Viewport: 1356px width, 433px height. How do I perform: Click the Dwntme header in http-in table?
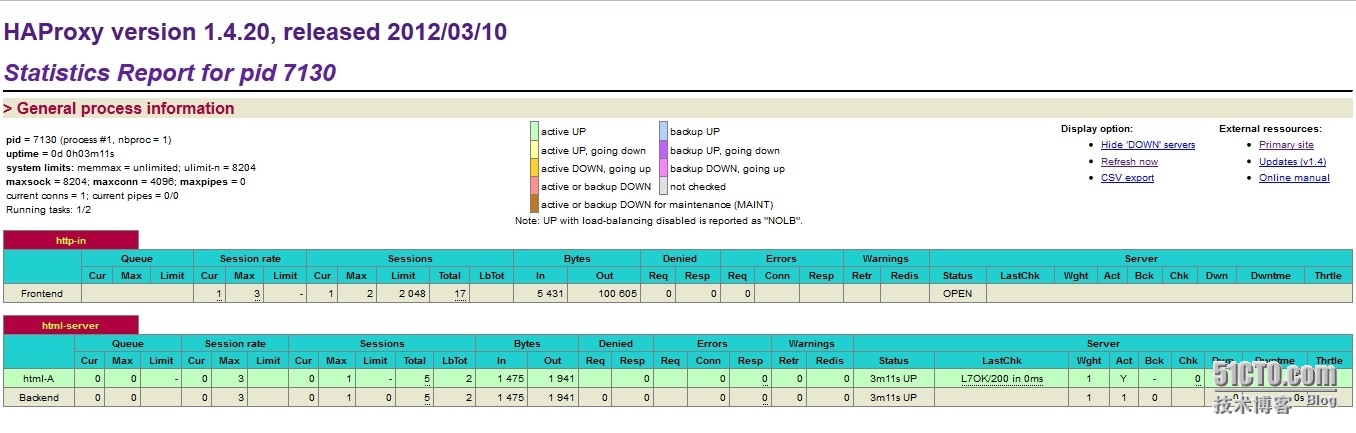[x=1270, y=276]
